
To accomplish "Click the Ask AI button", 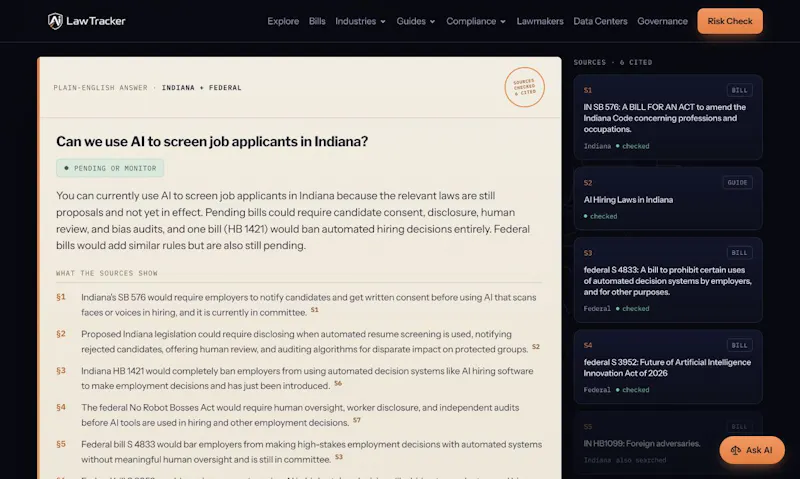I will tap(752, 450).
